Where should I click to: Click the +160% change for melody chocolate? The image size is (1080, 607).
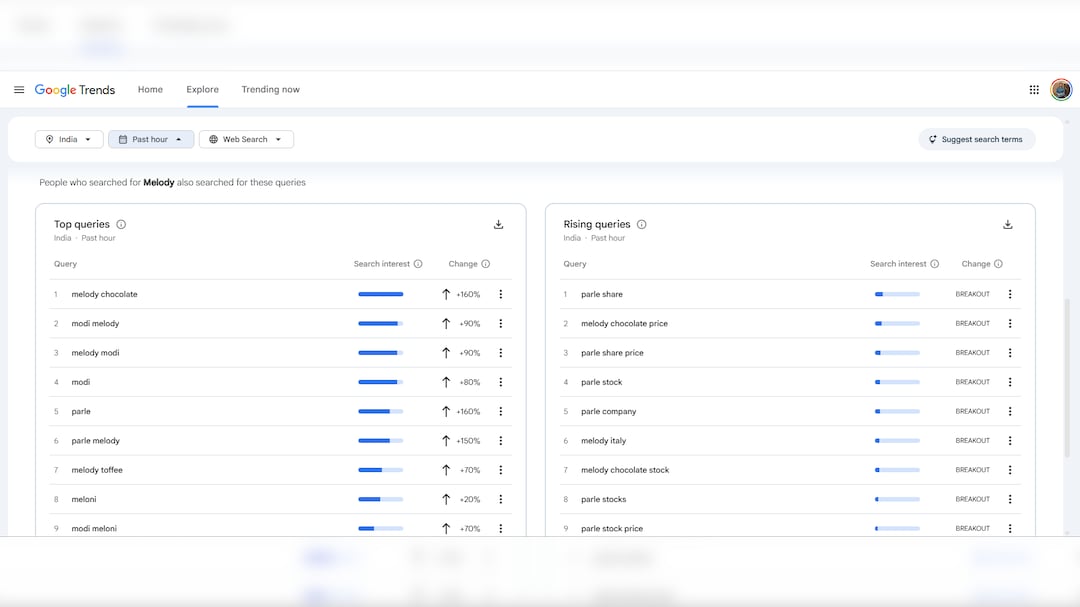click(x=468, y=294)
